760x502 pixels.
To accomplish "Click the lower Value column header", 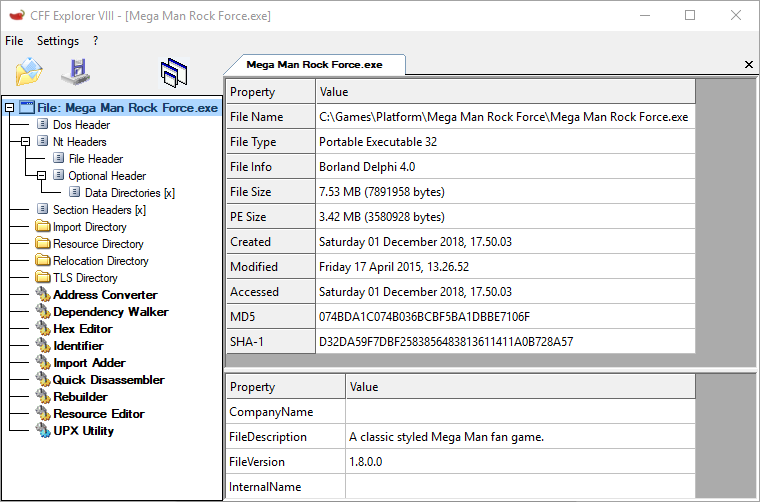I will (521, 387).
